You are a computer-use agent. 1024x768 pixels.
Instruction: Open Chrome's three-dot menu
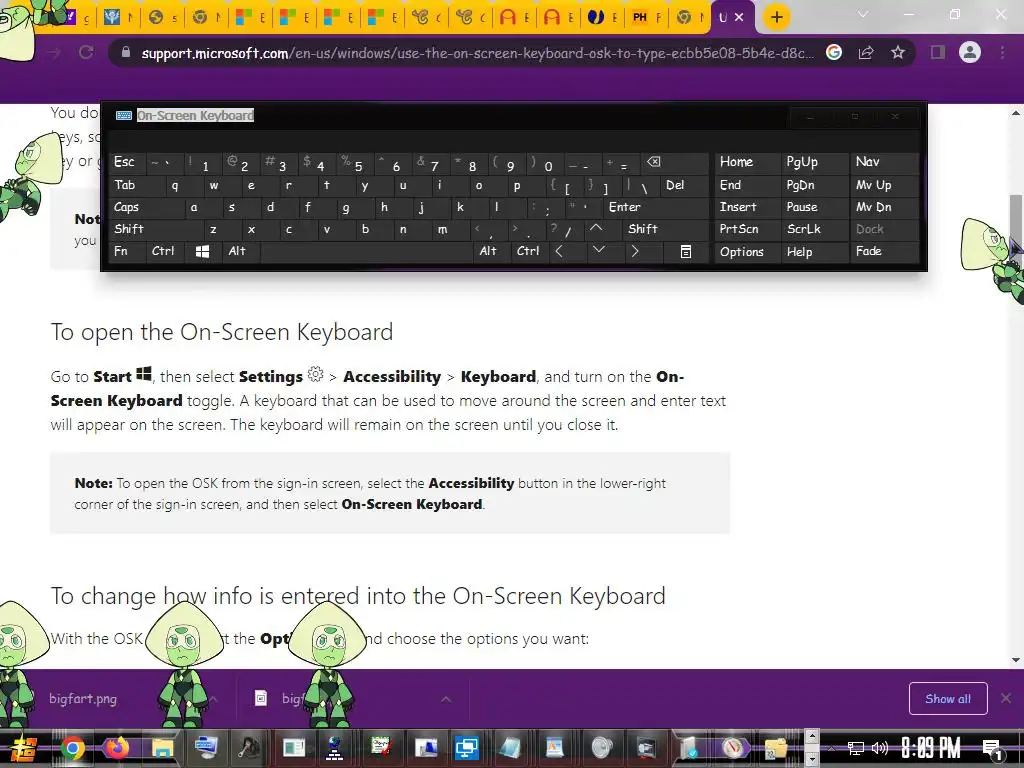1002,52
